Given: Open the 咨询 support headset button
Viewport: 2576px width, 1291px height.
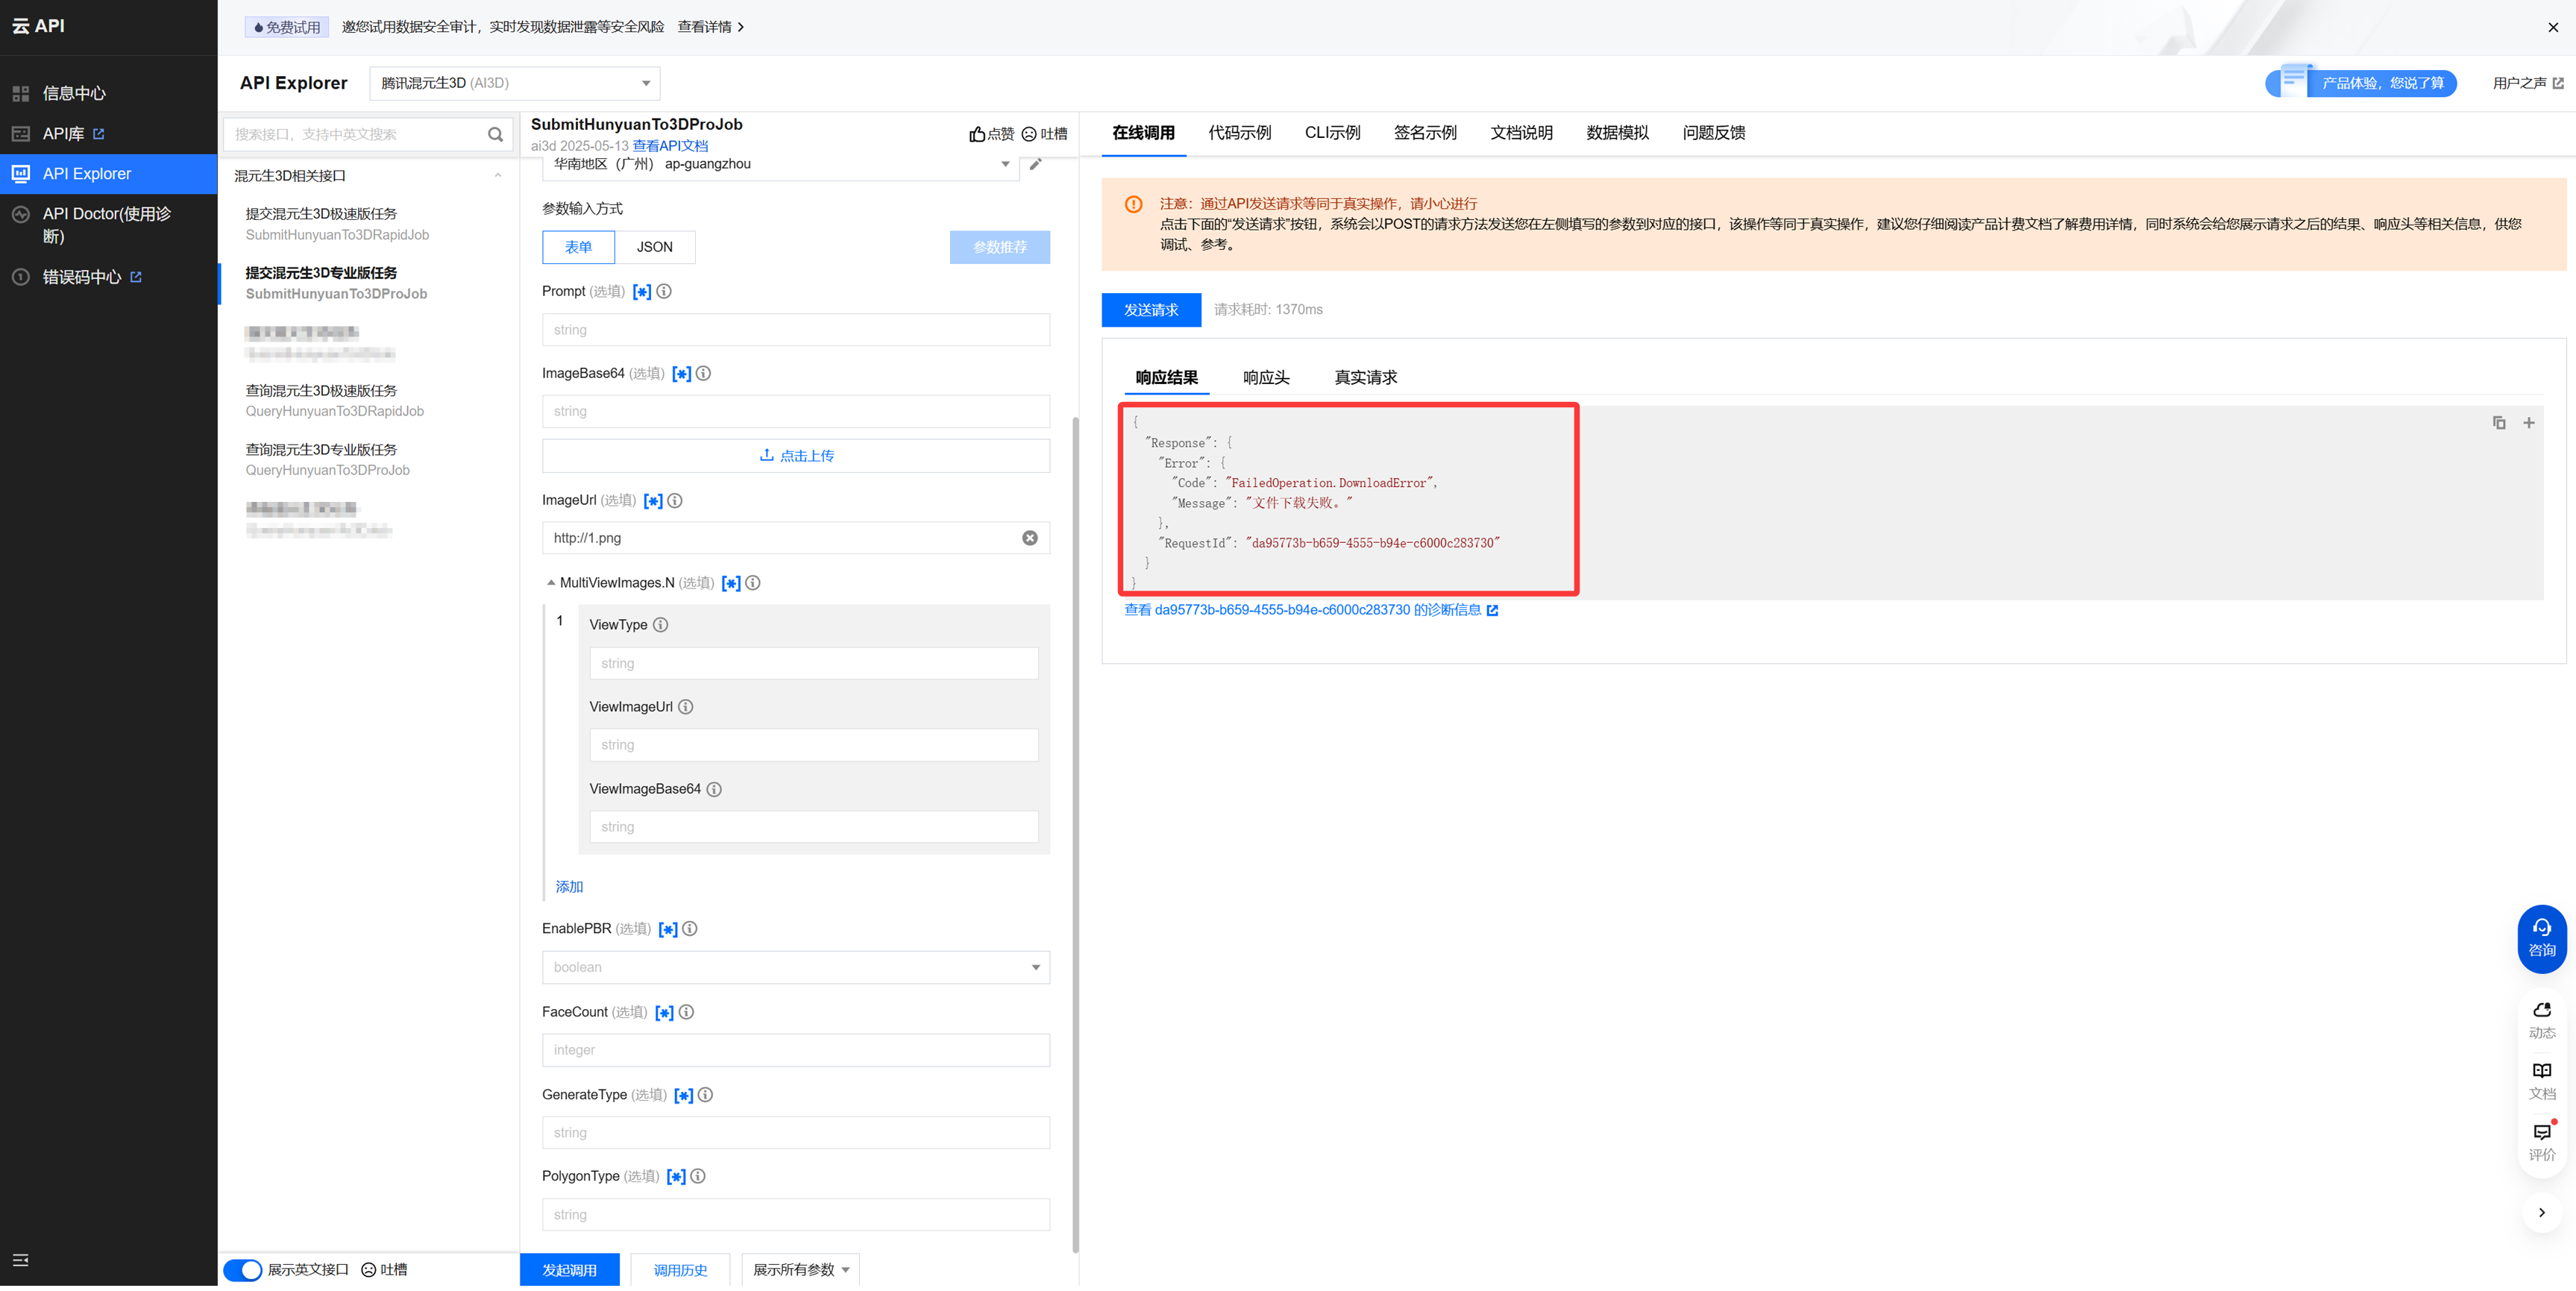Looking at the screenshot, I should click(2541, 938).
